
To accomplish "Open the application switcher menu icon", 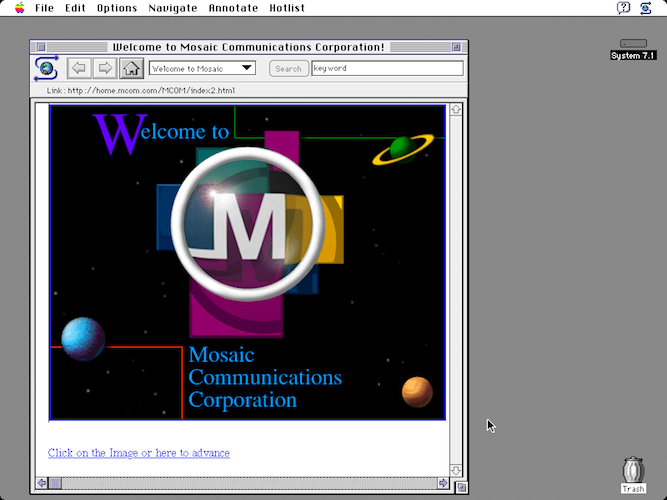I will coord(646,8).
